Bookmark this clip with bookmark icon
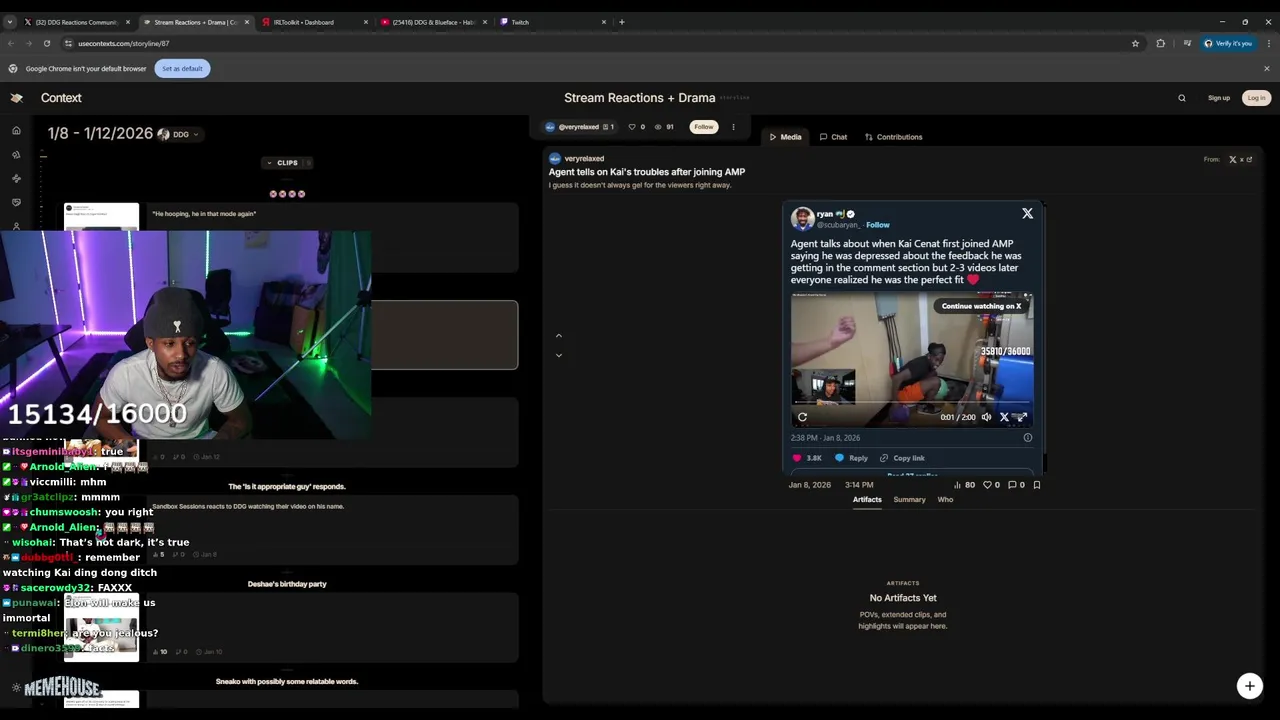 coord(1037,485)
